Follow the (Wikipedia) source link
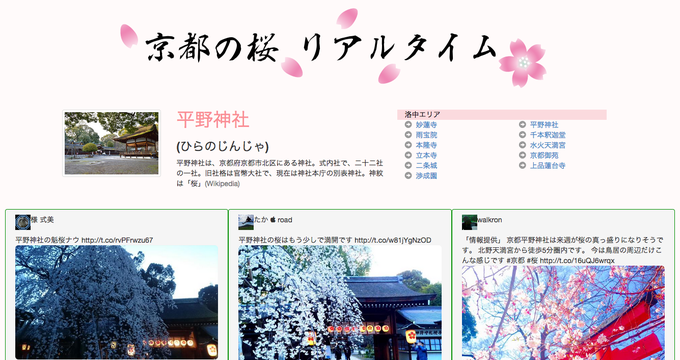Image resolution: width=680 pixels, height=360 pixels. point(222,183)
